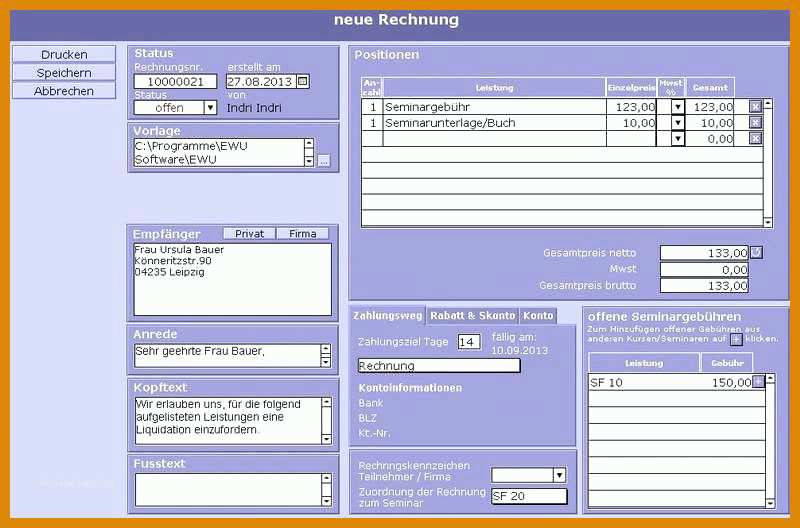This screenshot has width=800, height=528.
Task: Browse for a Vorlage file using the ellipsis button
Action: point(323,161)
